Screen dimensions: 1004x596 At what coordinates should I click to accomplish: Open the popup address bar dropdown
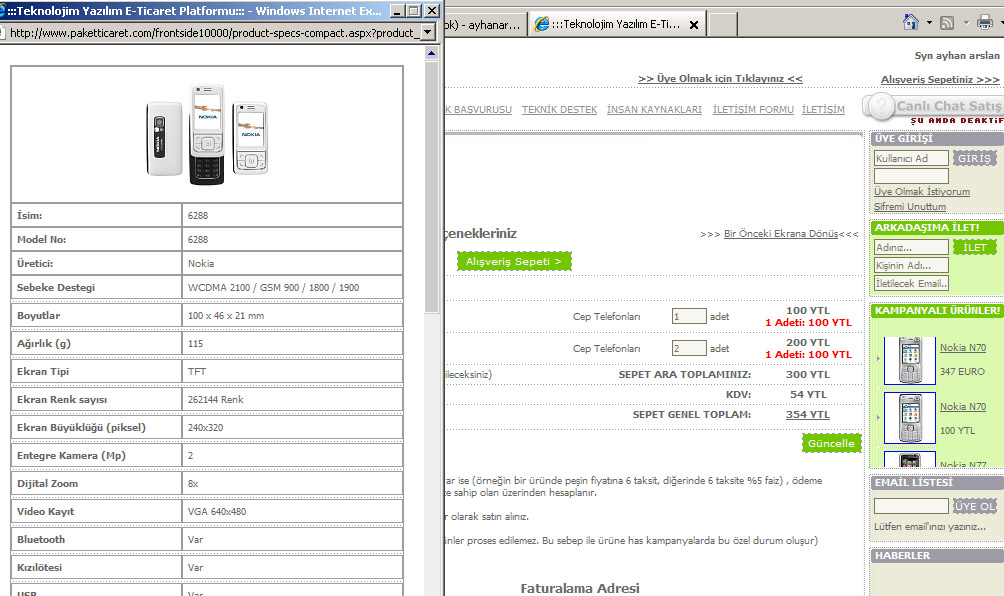[428, 32]
